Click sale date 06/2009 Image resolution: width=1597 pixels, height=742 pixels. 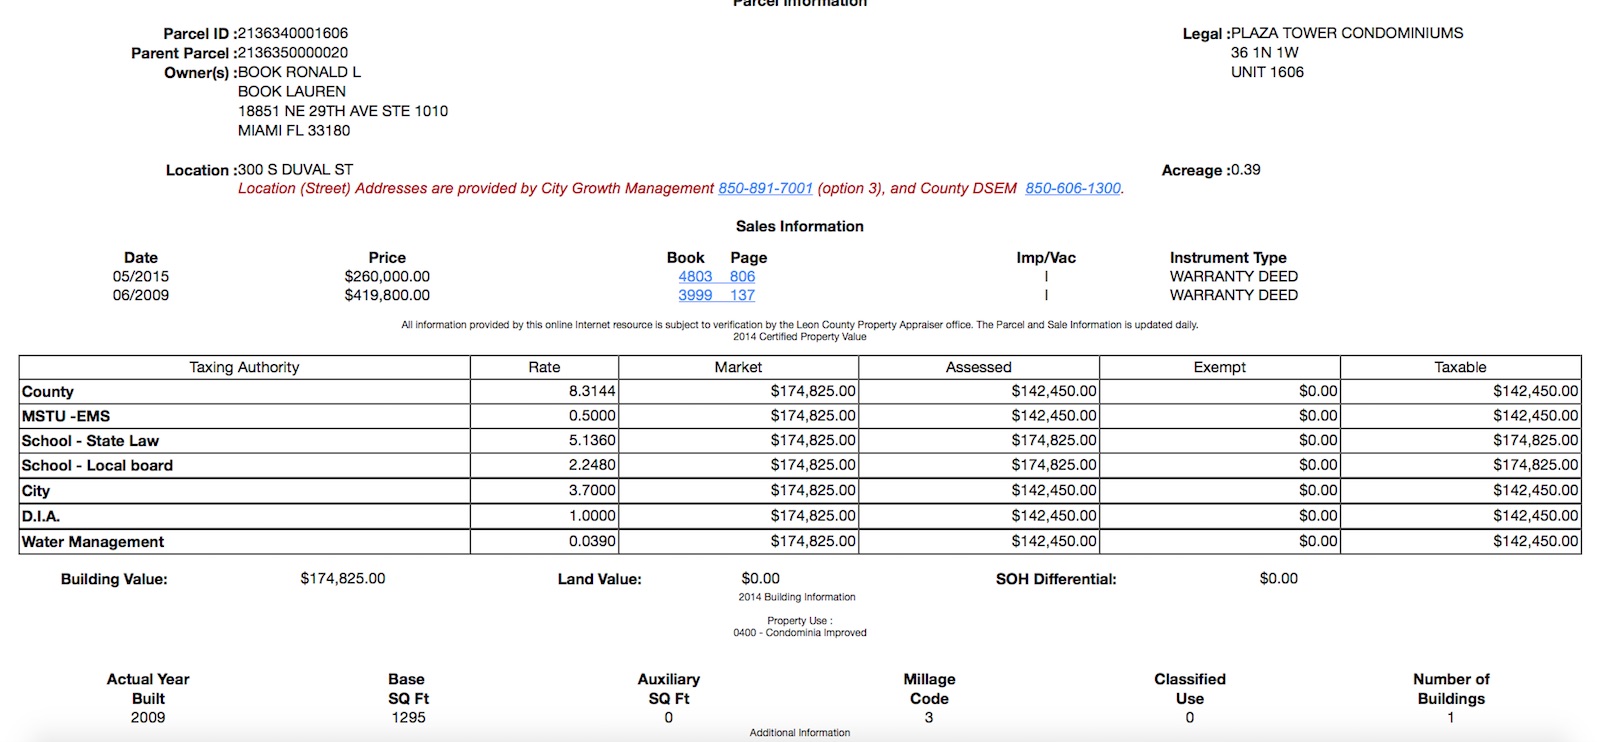141,295
